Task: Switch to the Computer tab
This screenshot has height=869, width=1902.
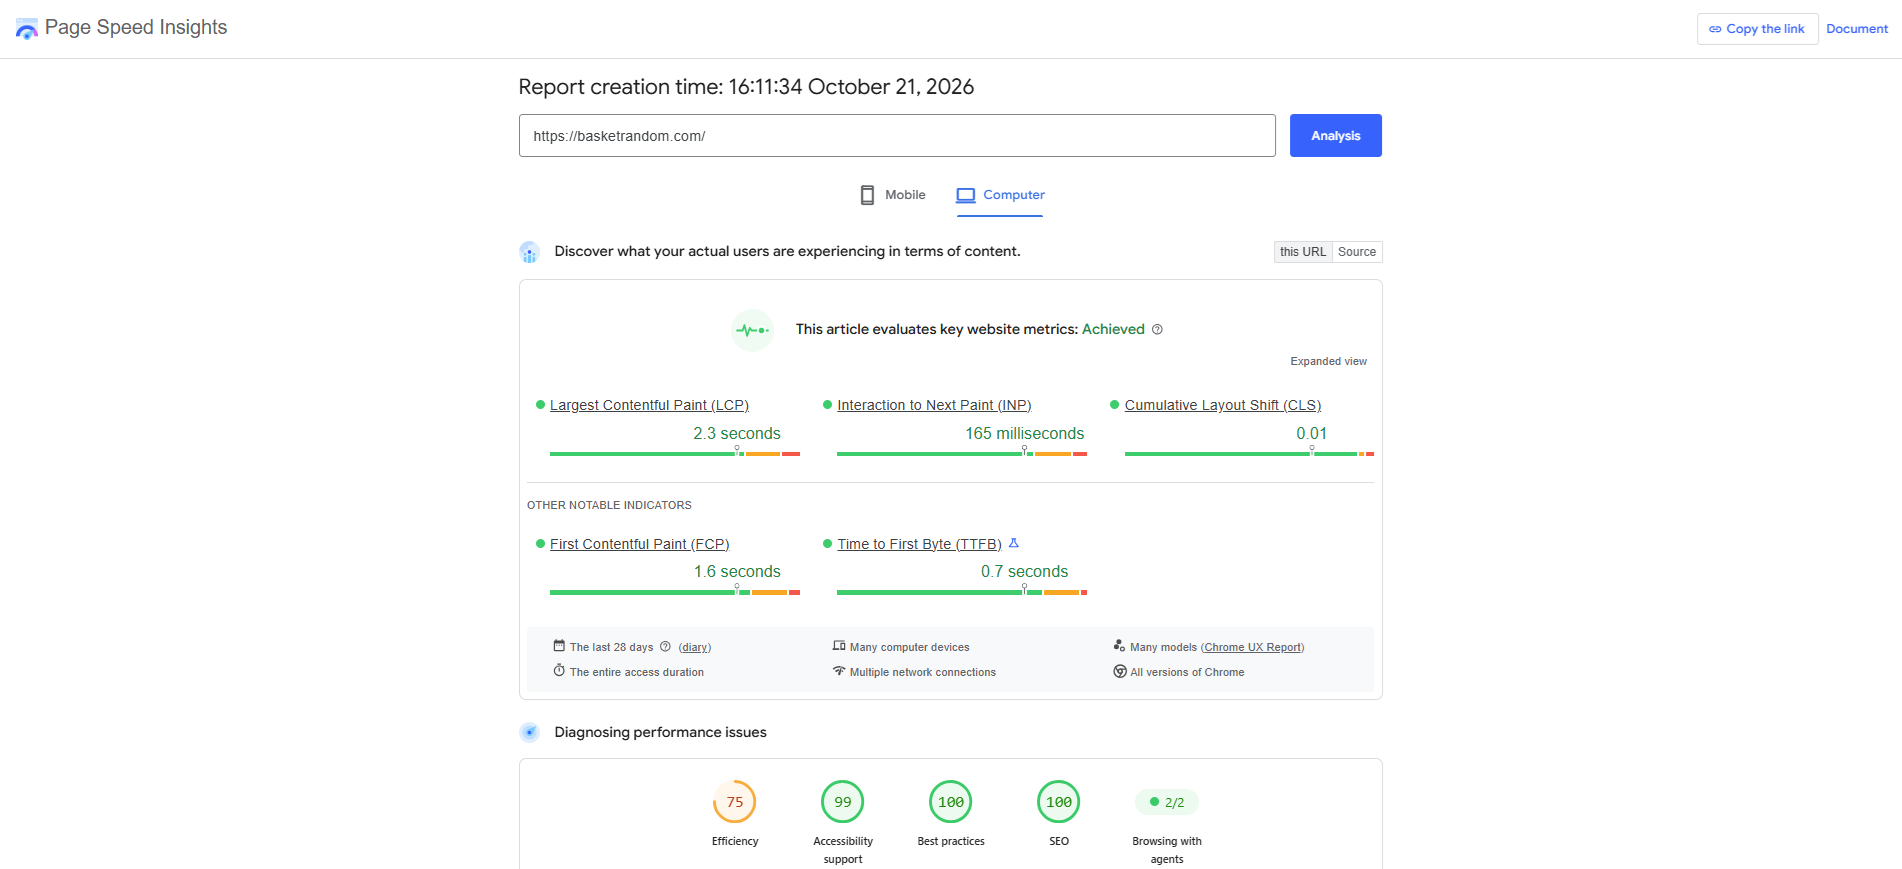Action: [x=1000, y=195]
